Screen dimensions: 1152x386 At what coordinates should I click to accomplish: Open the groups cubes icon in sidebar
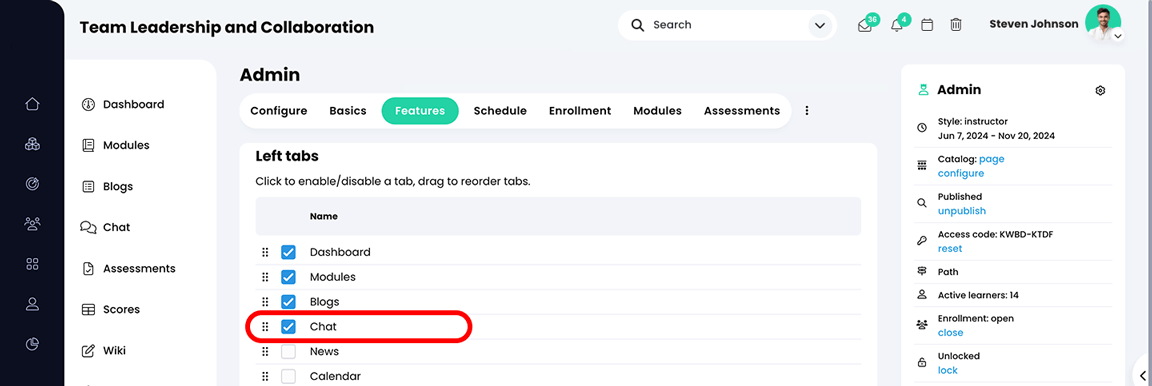point(32,144)
